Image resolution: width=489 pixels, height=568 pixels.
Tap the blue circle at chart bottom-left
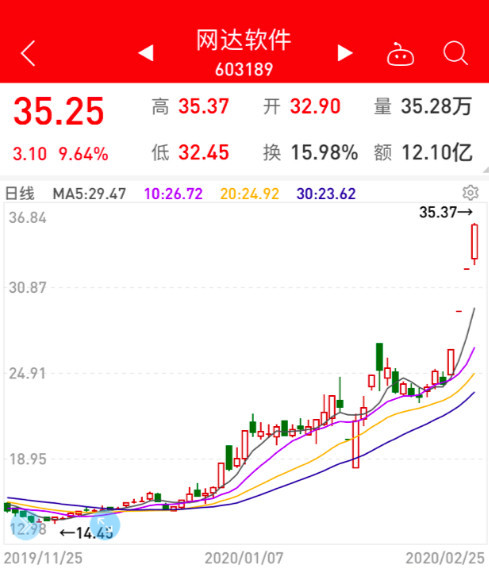[x=25, y=525]
